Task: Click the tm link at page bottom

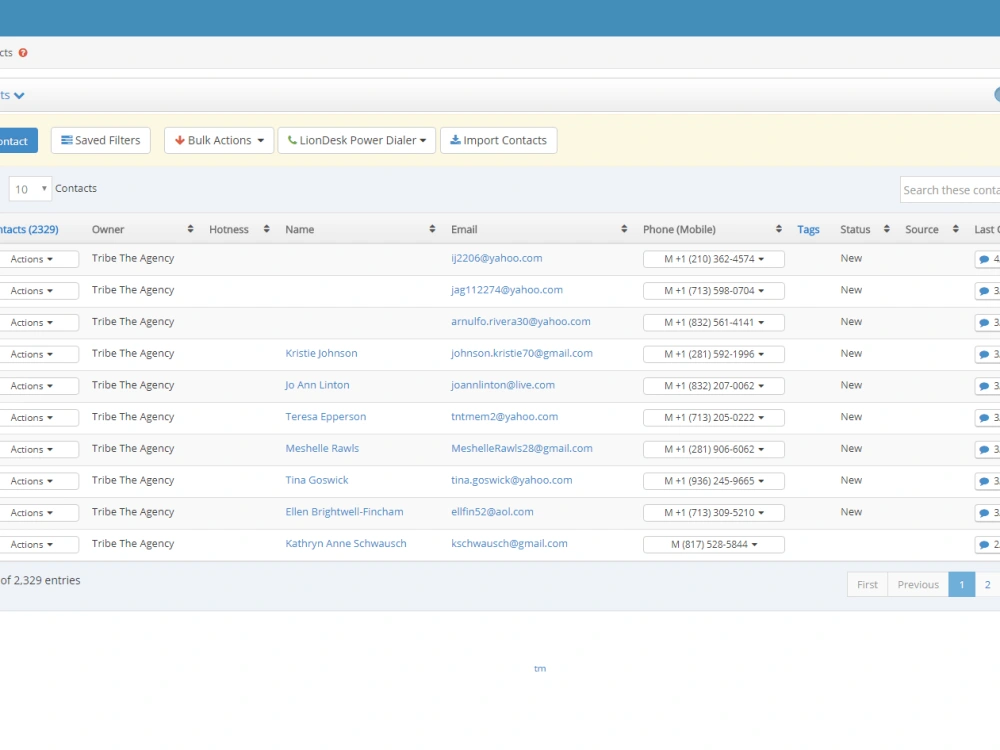Action: (x=540, y=668)
